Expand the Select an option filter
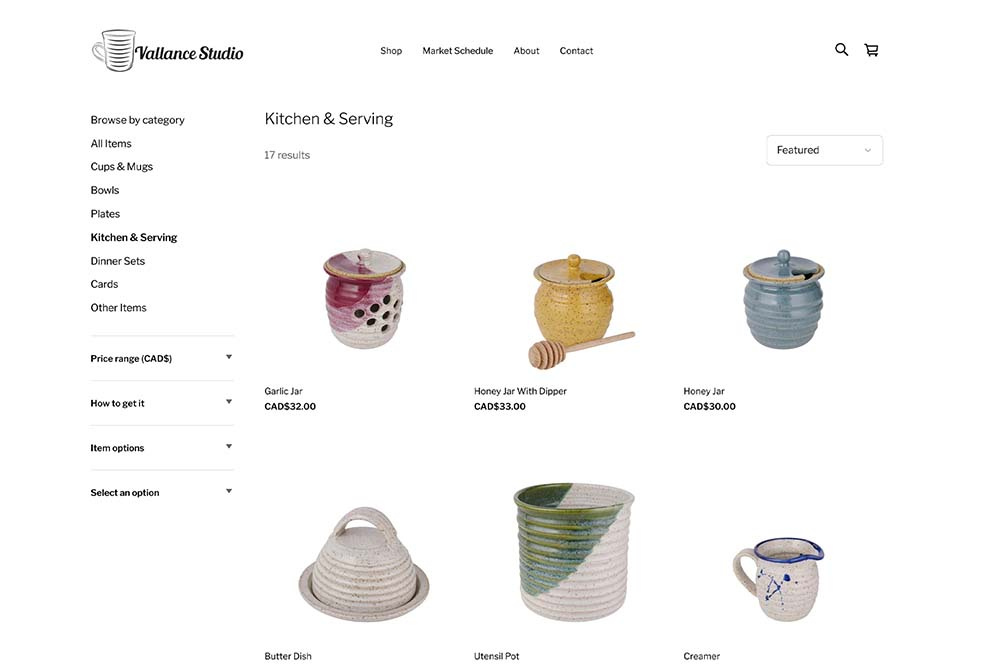This screenshot has width=1000, height=667. click(x=162, y=492)
